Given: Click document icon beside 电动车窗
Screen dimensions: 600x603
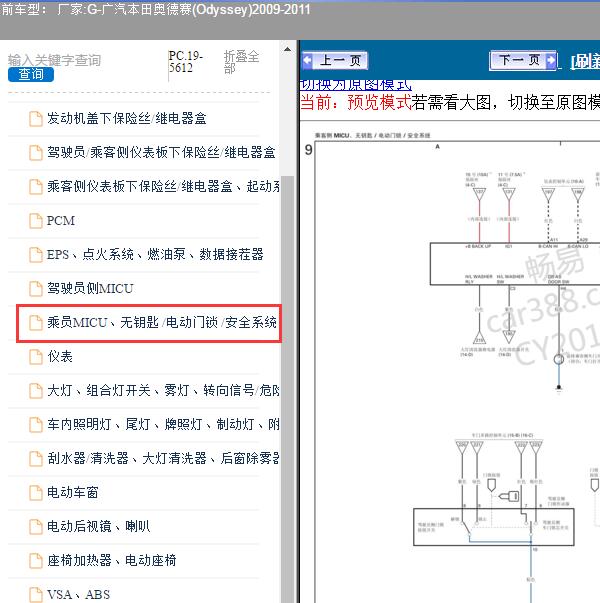Looking at the screenshot, I should click(36, 493).
